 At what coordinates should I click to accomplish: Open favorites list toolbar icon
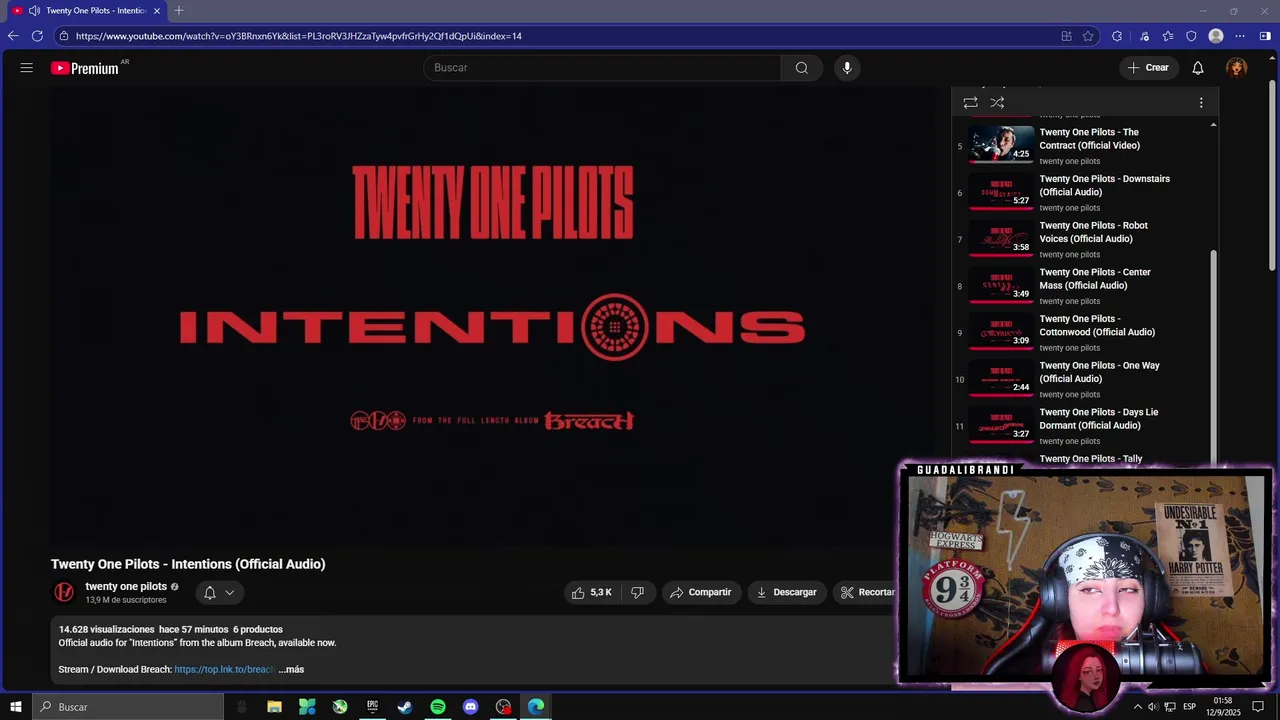1168,36
